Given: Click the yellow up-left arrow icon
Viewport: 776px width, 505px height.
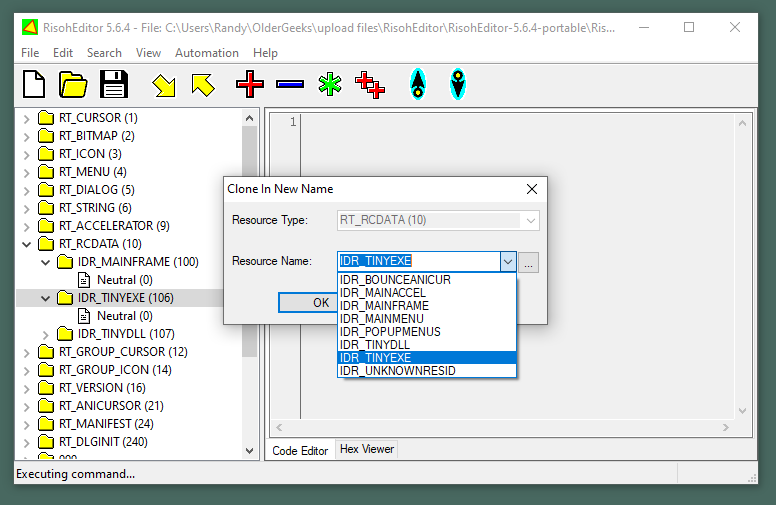Looking at the screenshot, I should click(x=203, y=85).
